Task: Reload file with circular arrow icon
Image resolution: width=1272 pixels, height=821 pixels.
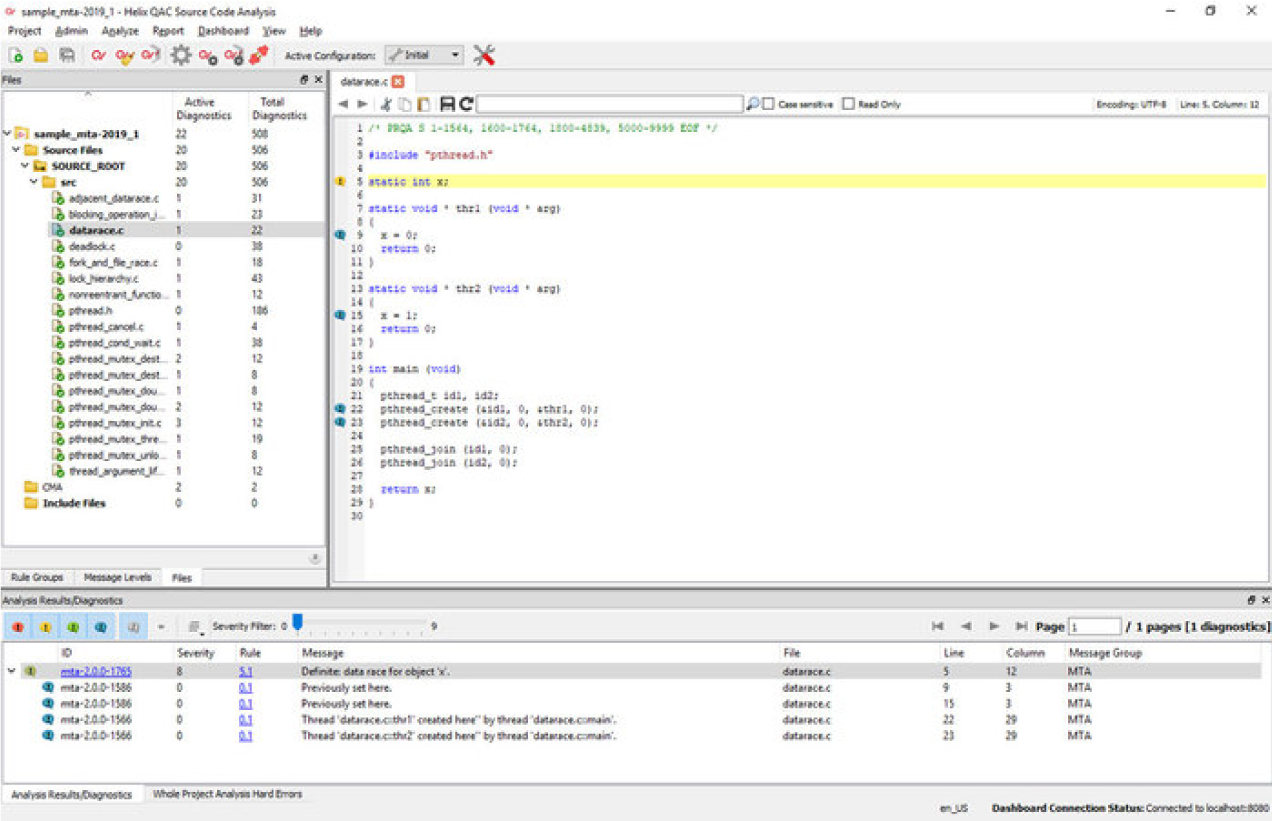Action: [x=466, y=104]
